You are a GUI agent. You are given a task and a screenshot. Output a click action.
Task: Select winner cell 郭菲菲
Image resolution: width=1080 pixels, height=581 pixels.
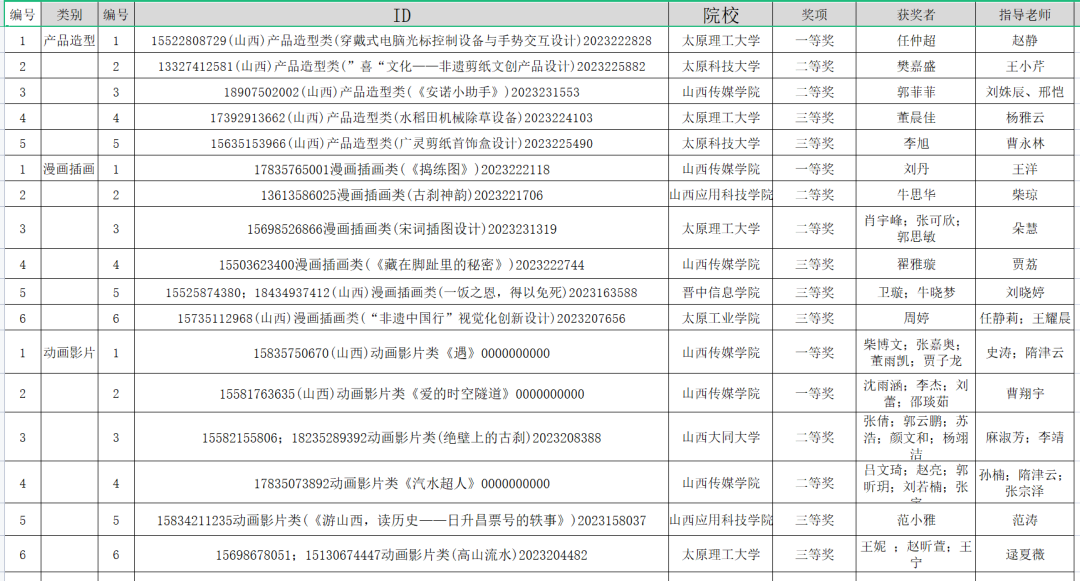pos(916,92)
